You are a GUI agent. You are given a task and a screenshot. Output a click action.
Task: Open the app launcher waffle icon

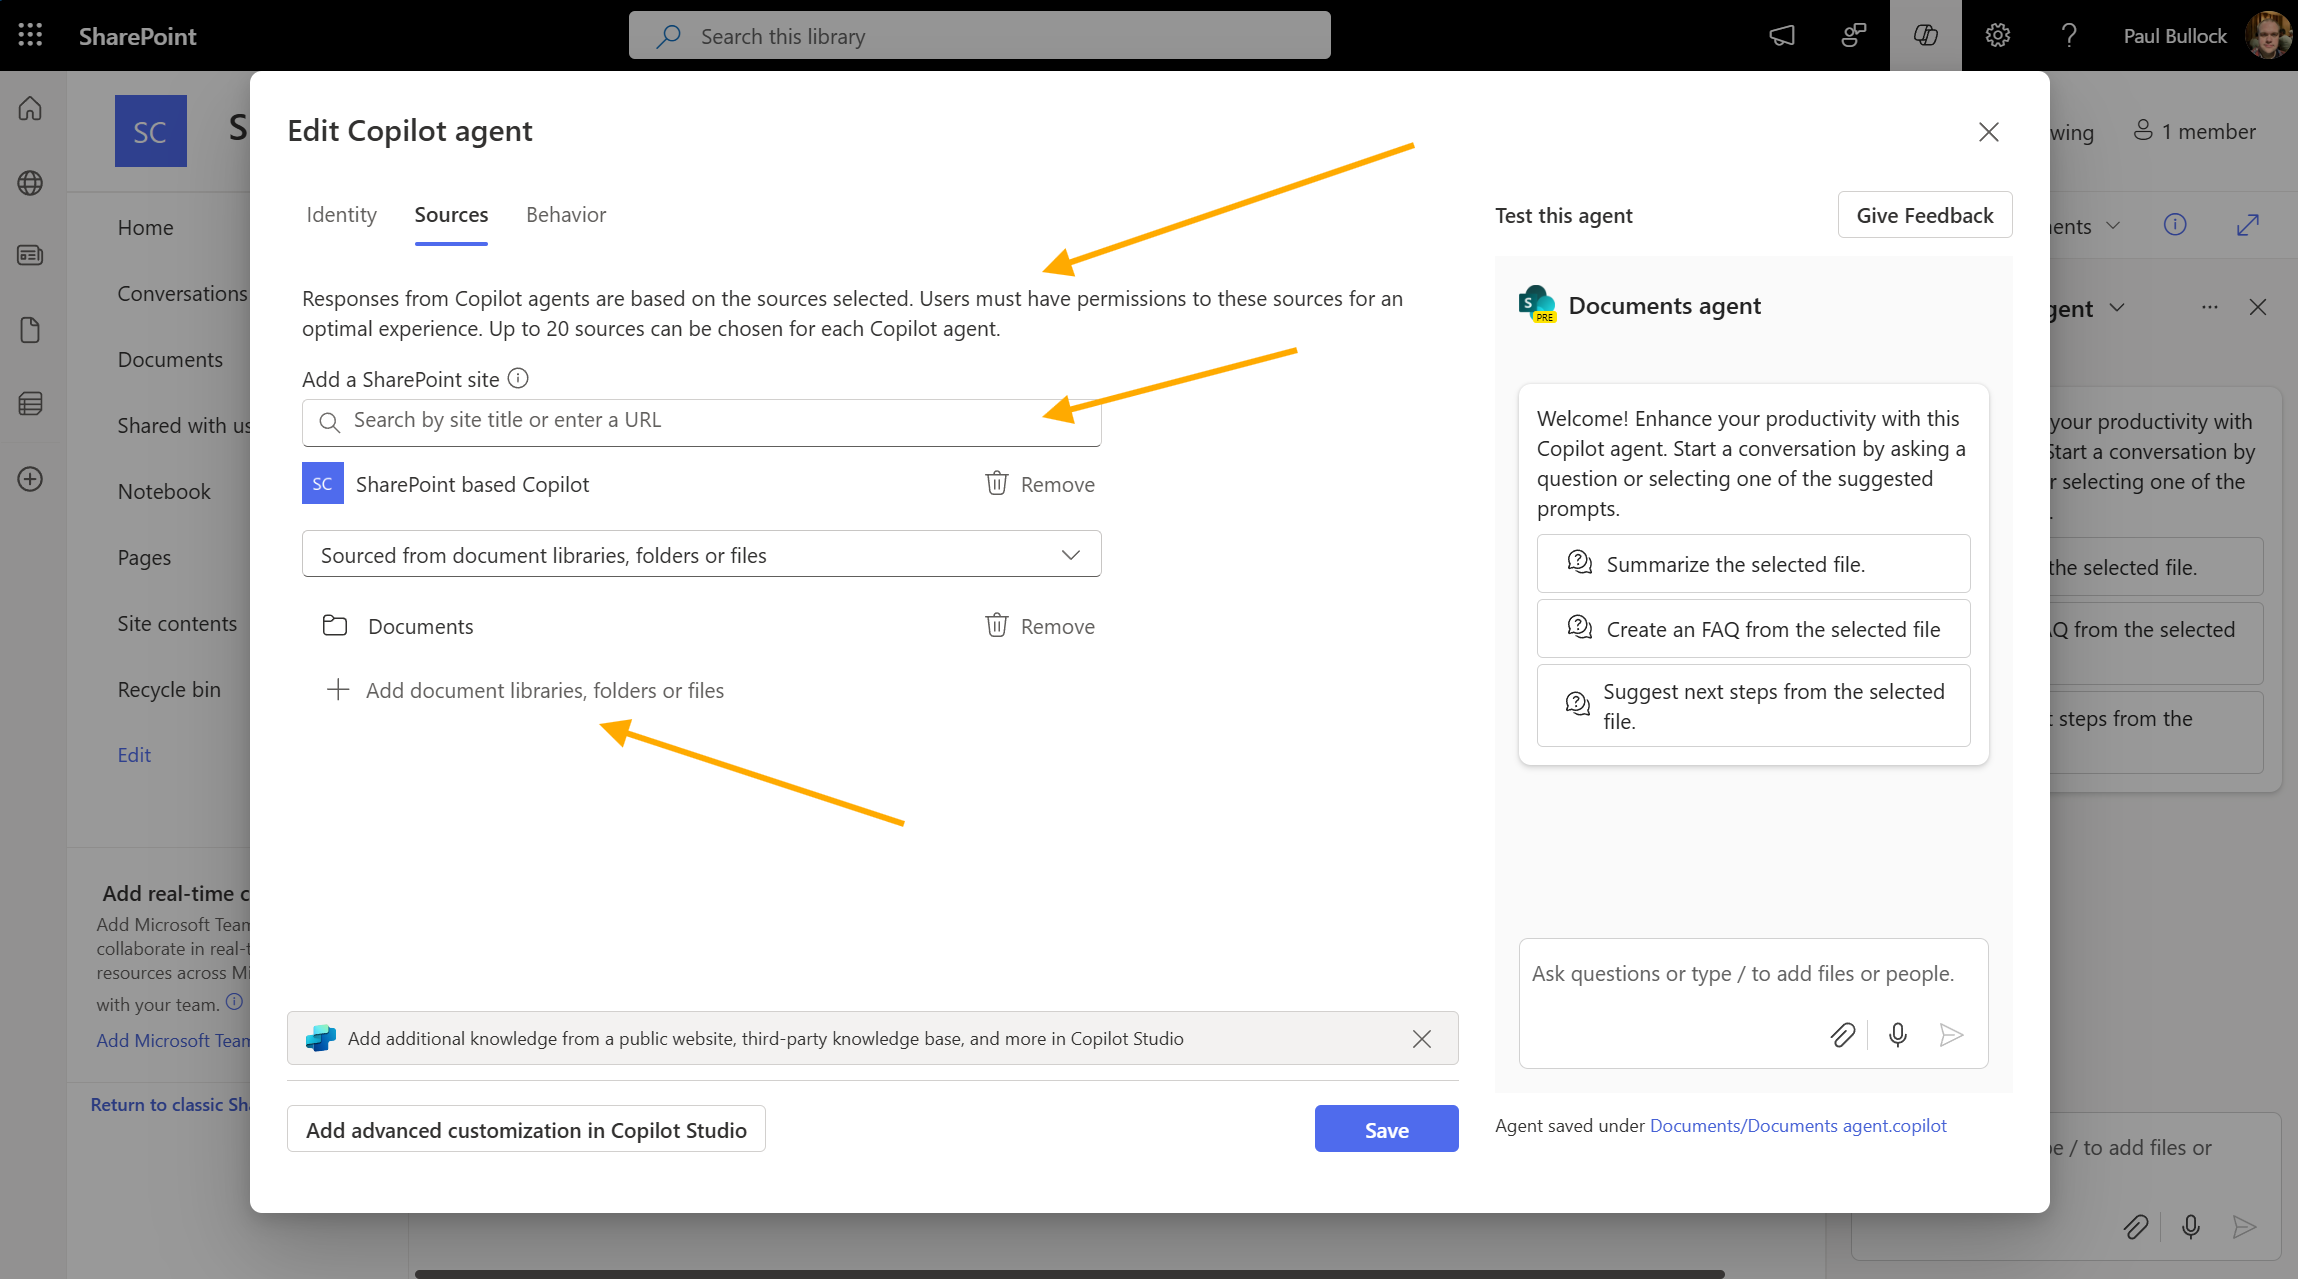click(29, 34)
